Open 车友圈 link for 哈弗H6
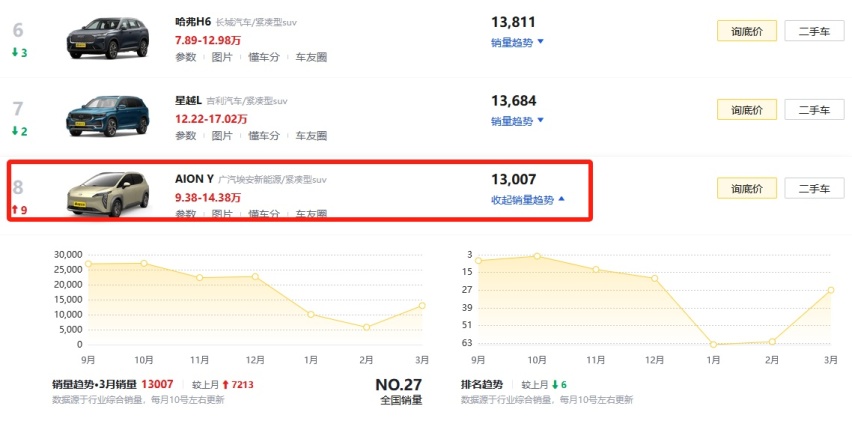852x424 pixels. 311,57
